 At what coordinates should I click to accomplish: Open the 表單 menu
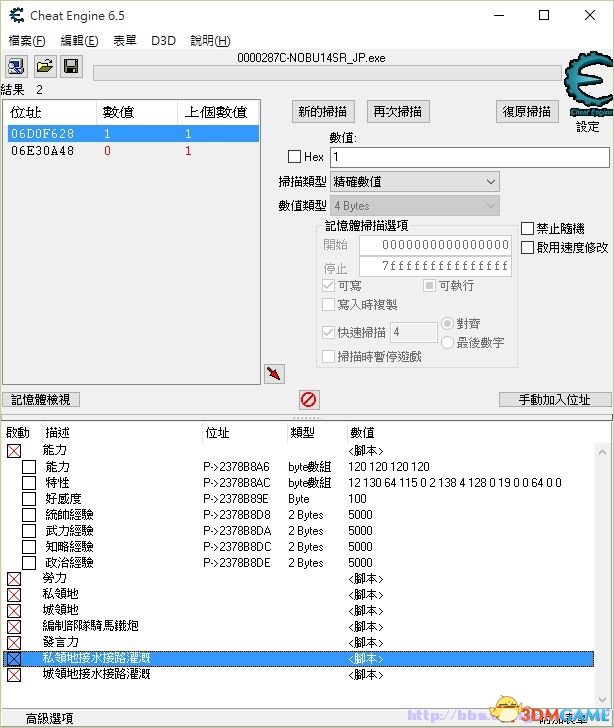125,41
